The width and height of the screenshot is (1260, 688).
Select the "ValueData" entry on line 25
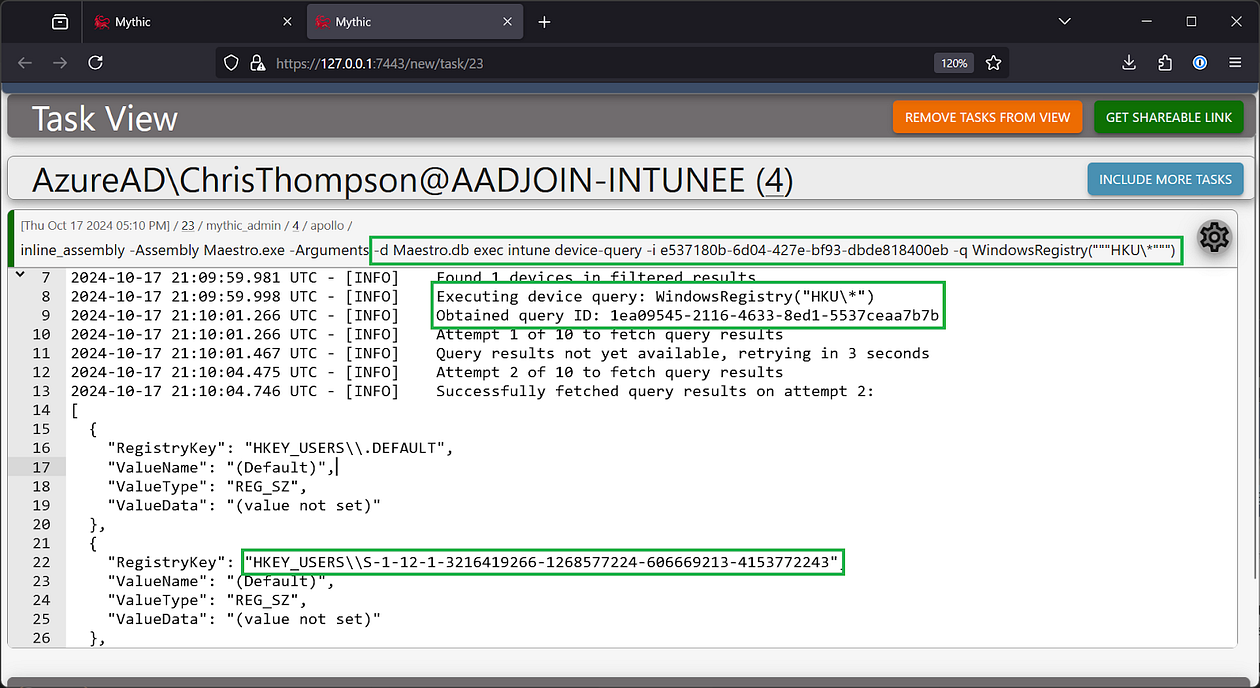(x=244, y=619)
